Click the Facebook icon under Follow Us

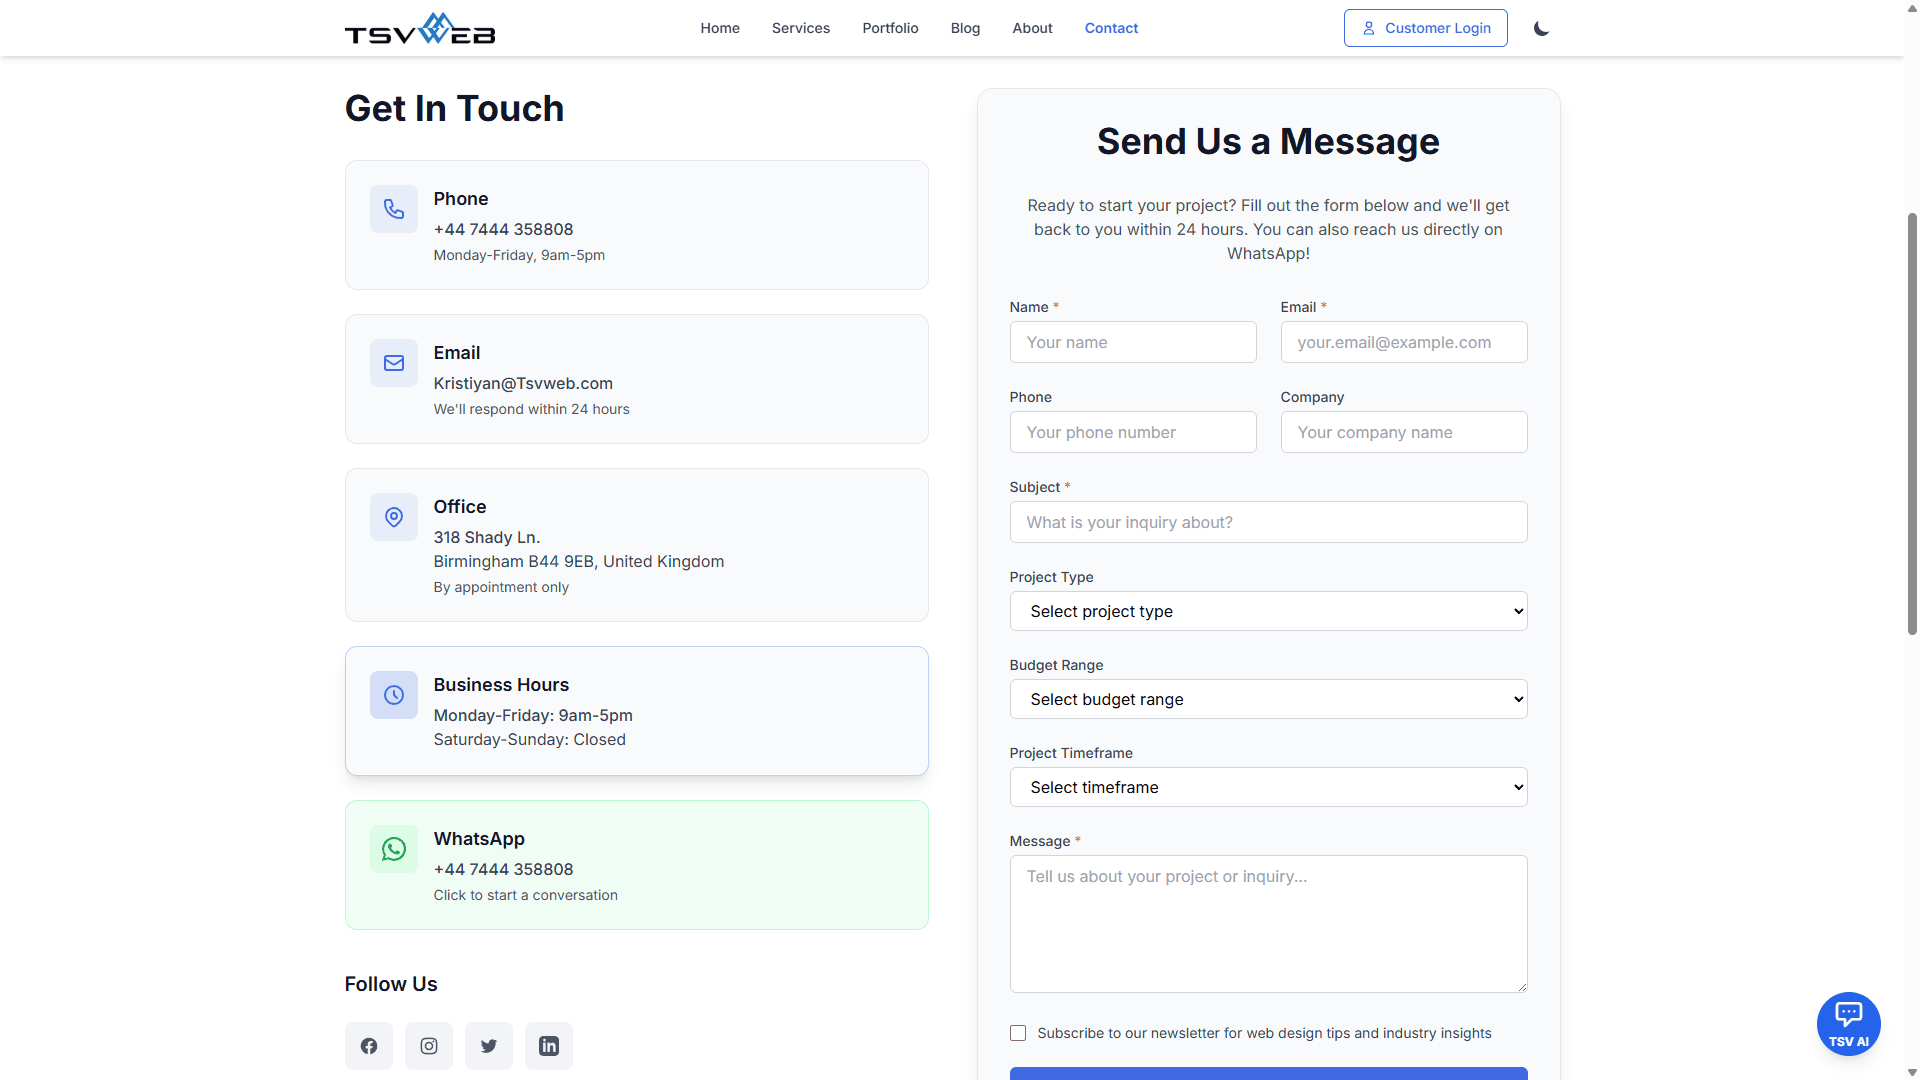click(369, 1046)
